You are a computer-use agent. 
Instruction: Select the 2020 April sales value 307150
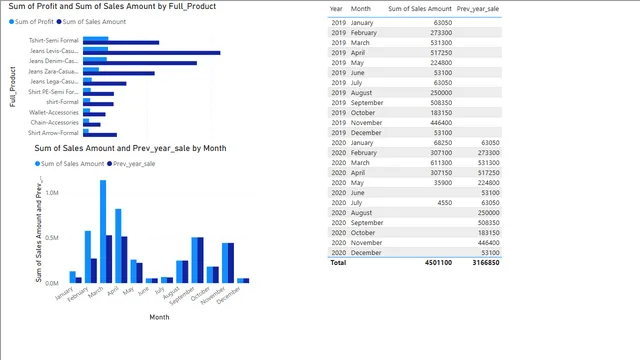[x=441, y=173]
